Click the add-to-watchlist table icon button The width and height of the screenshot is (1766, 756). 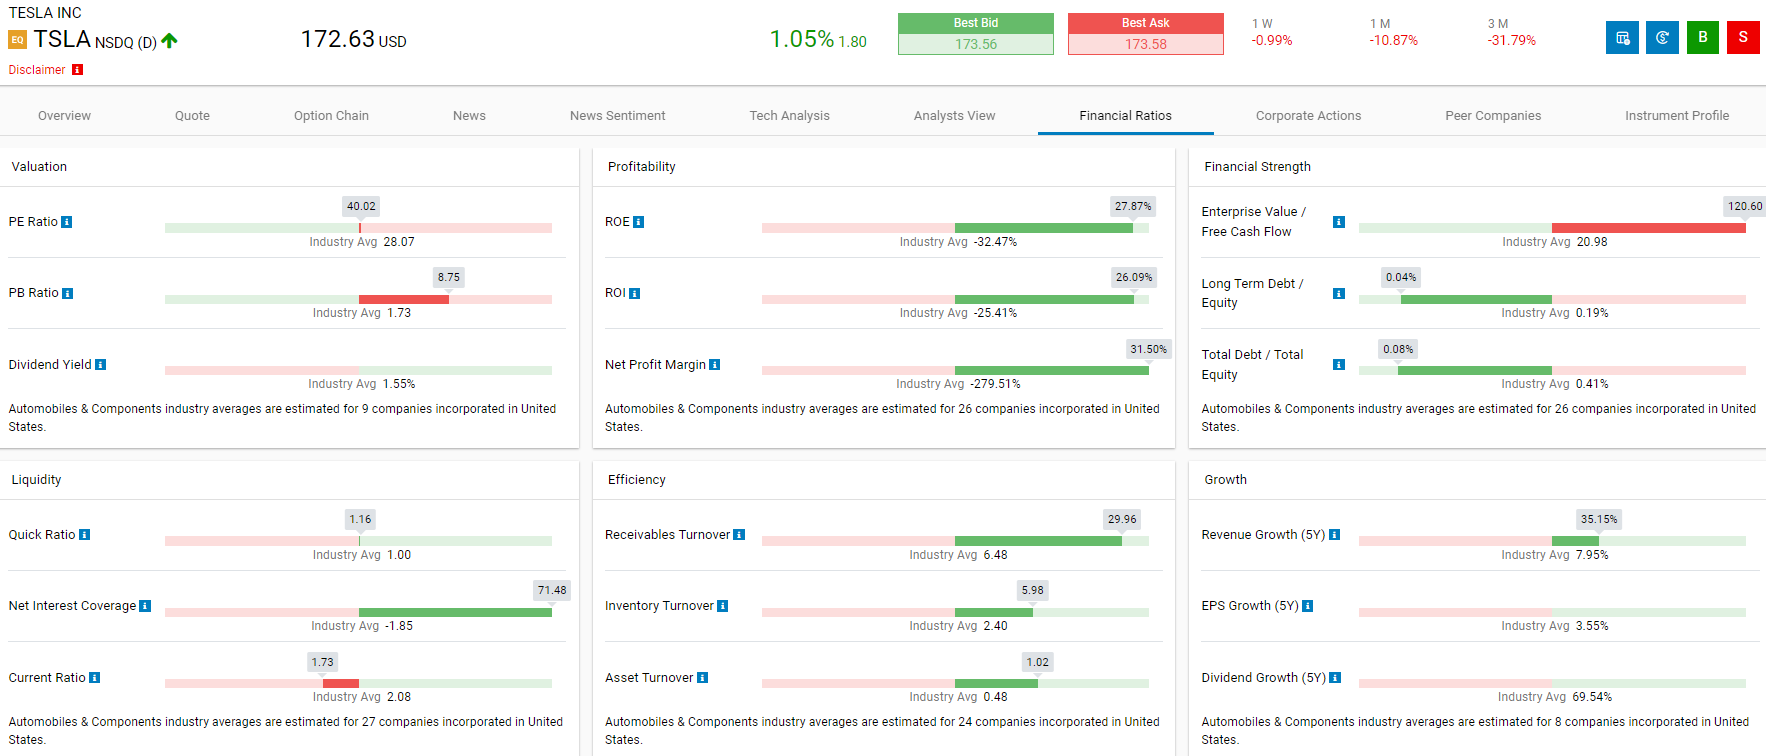(1622, 38)
